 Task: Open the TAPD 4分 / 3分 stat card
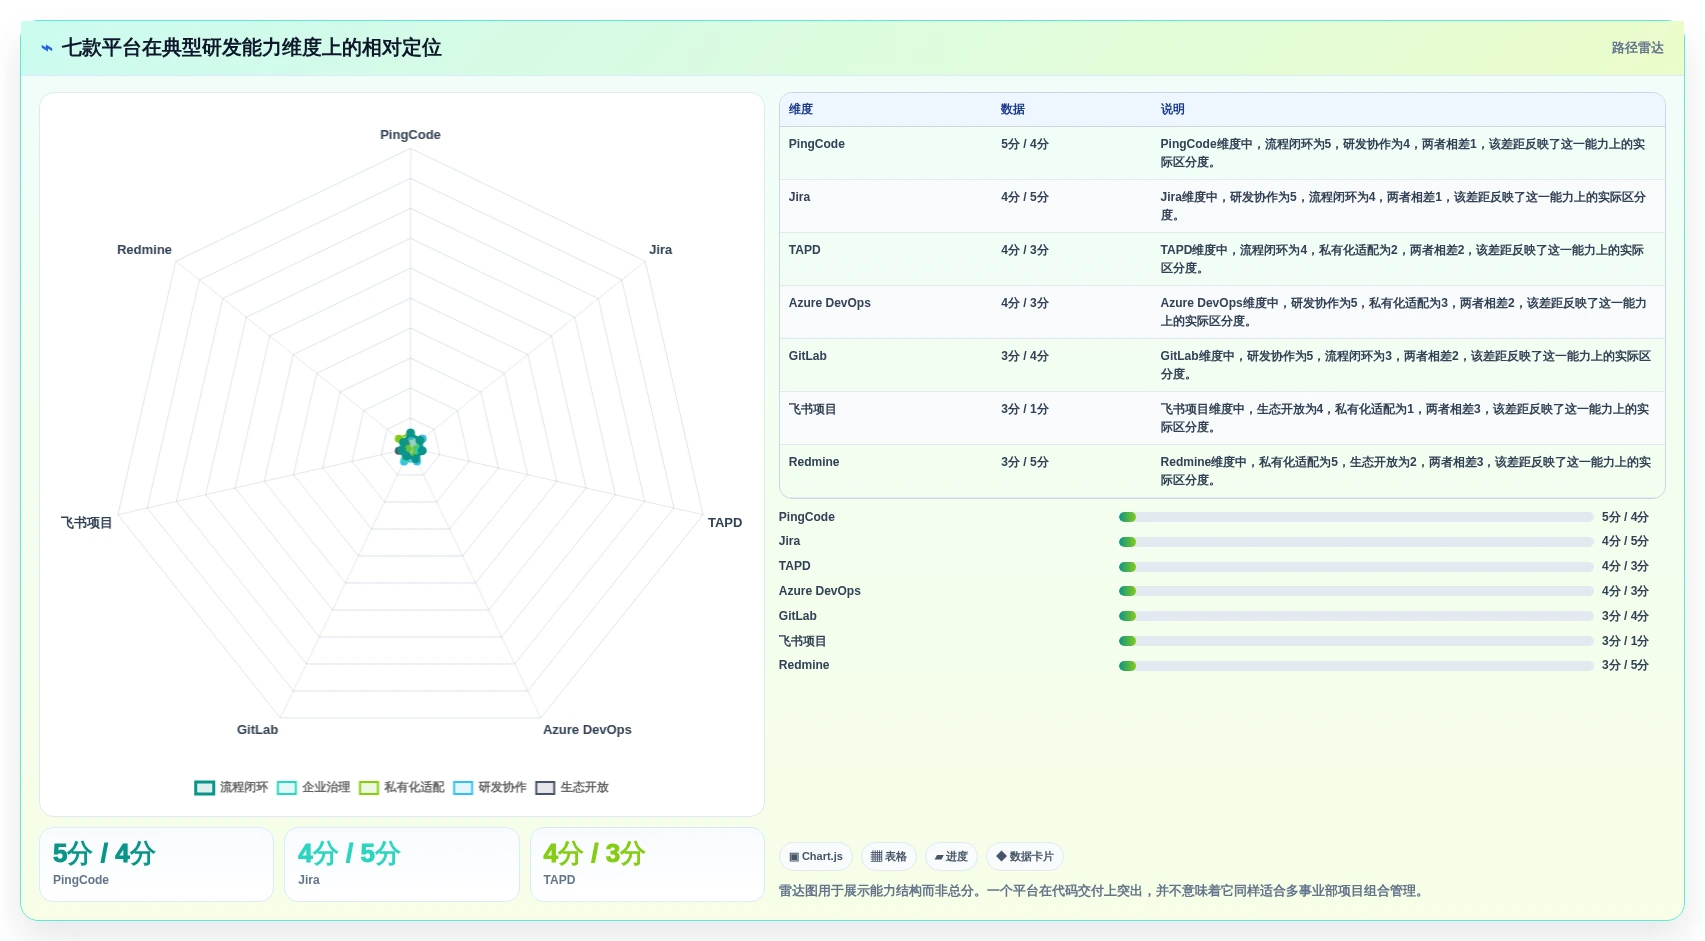click(x=647, y=864)
